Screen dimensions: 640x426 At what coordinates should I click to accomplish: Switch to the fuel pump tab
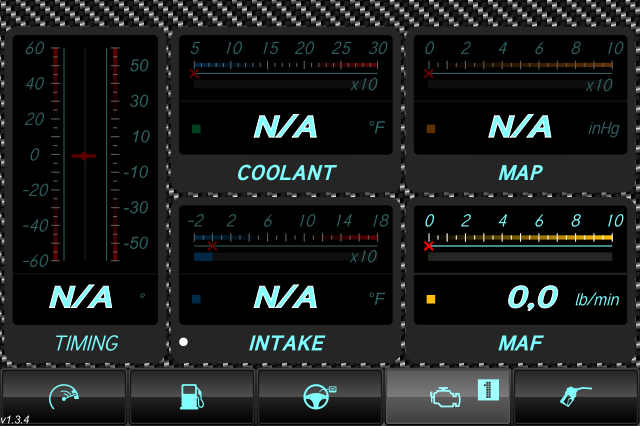[192, 397]
